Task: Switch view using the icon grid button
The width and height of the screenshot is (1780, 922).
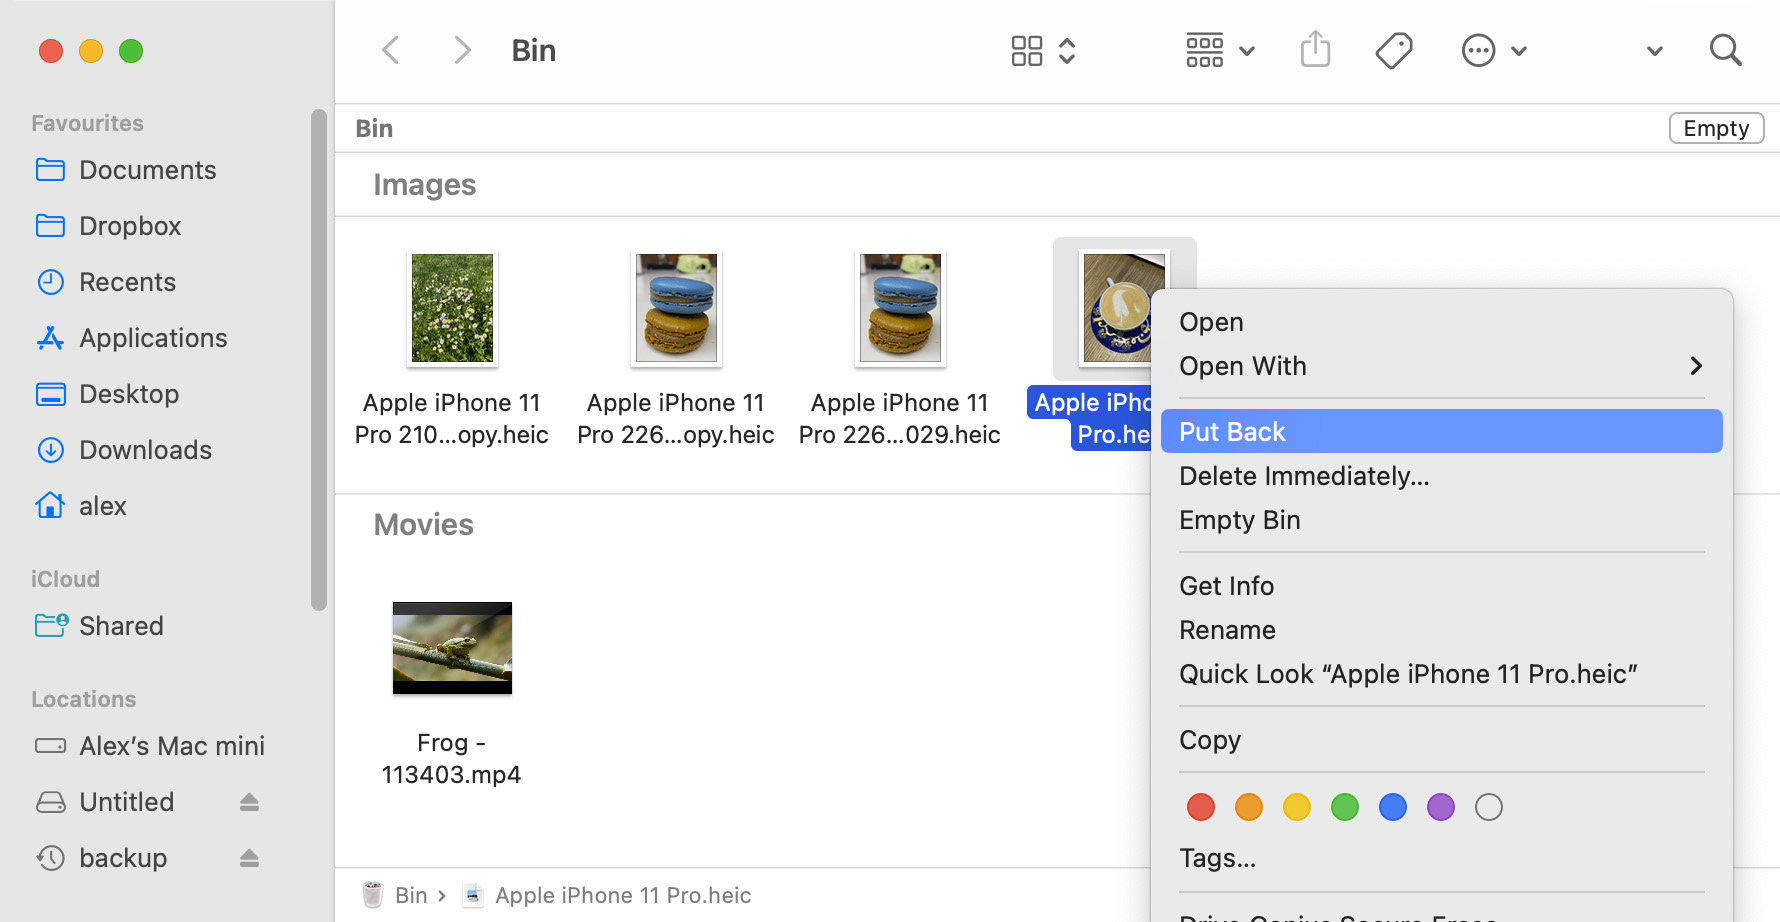Action: (1042, 50)
